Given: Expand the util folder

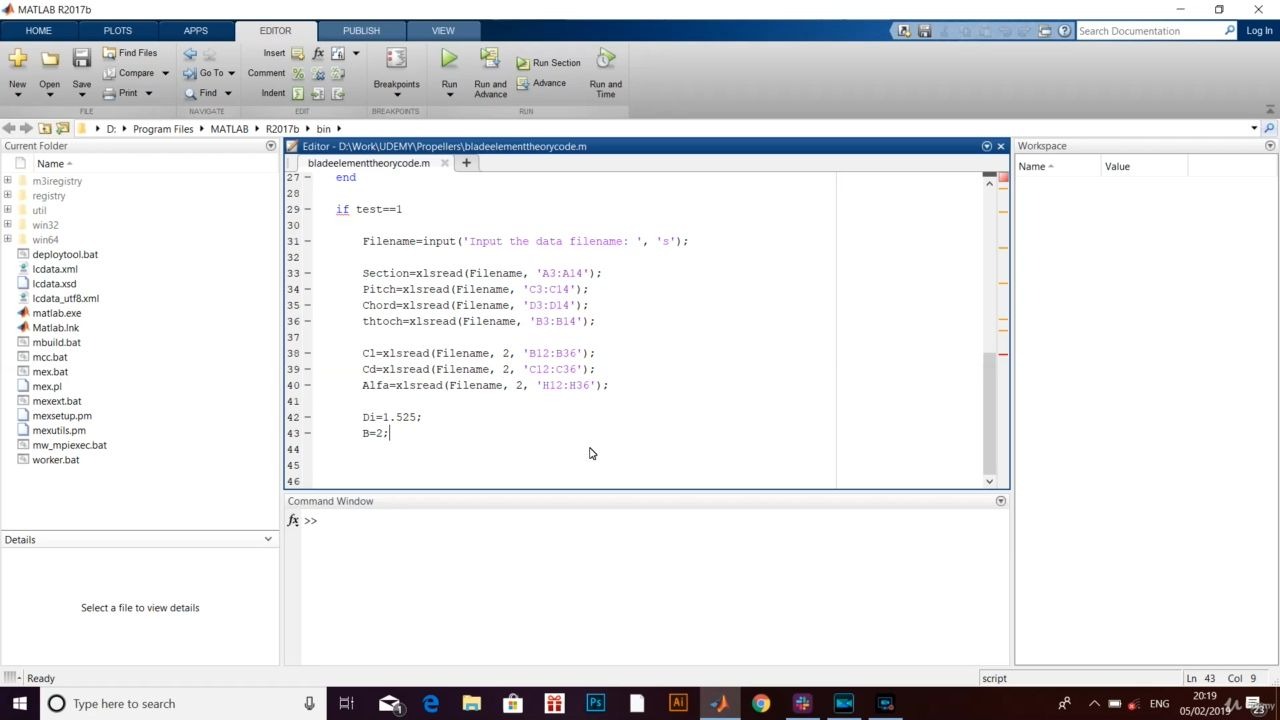Looking at the screenshot, I should click(x=8, y=210).
